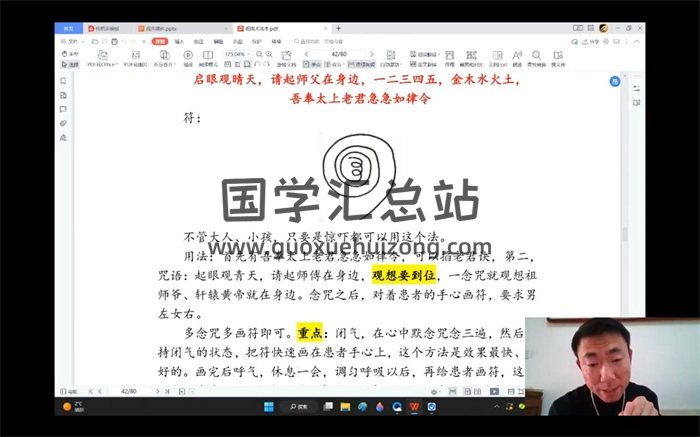Click the zoom in magnifier
The height and width of the screenshot is (437, 700).
pos(269,54)
